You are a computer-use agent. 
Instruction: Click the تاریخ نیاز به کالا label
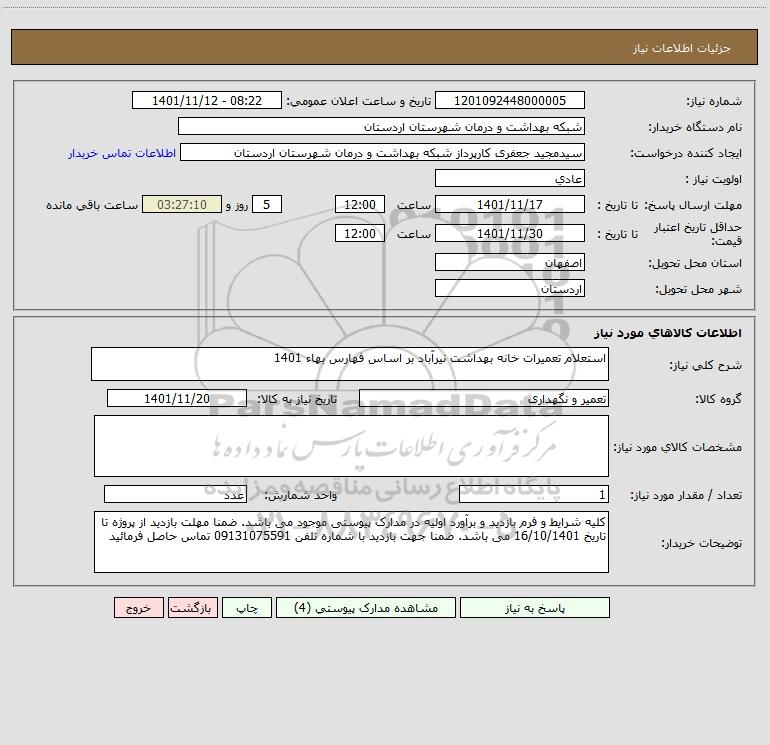[x=297, y=399]
